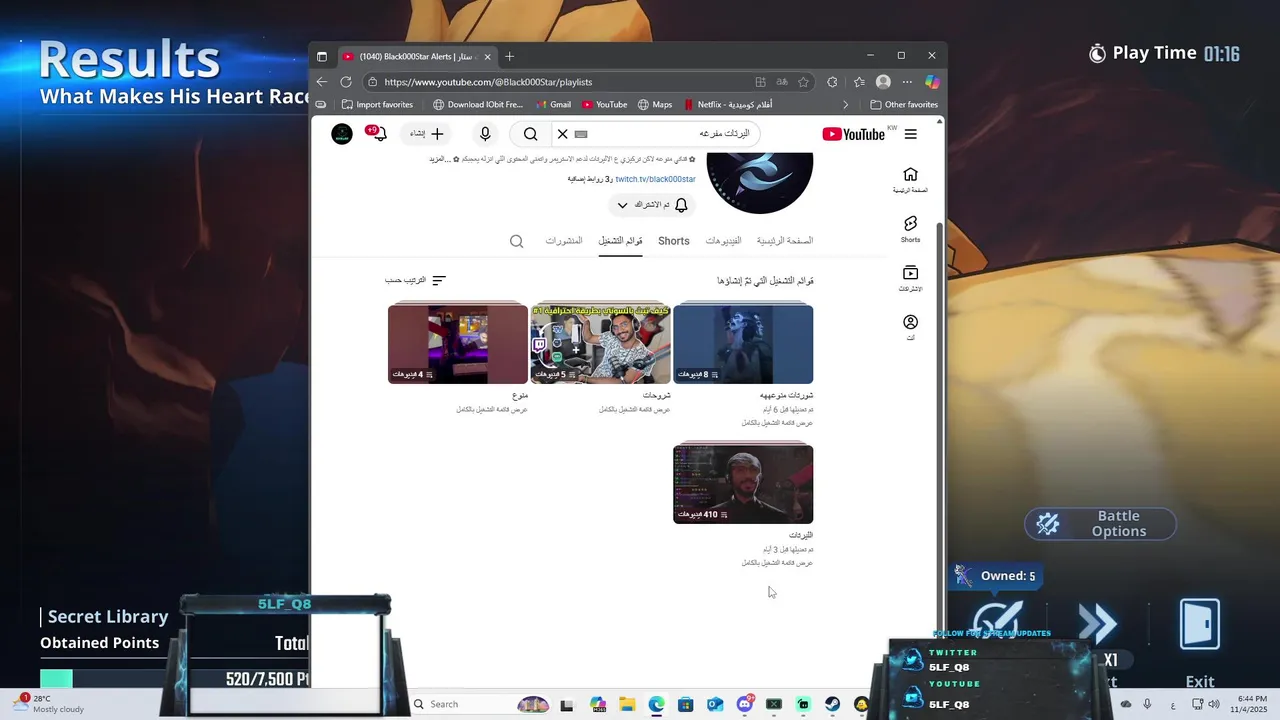Image resolution: width=1280 pixels, height=720 pixels.
Task: Open the YouTube bookmark in favorites bar
Action: point(604,104)
